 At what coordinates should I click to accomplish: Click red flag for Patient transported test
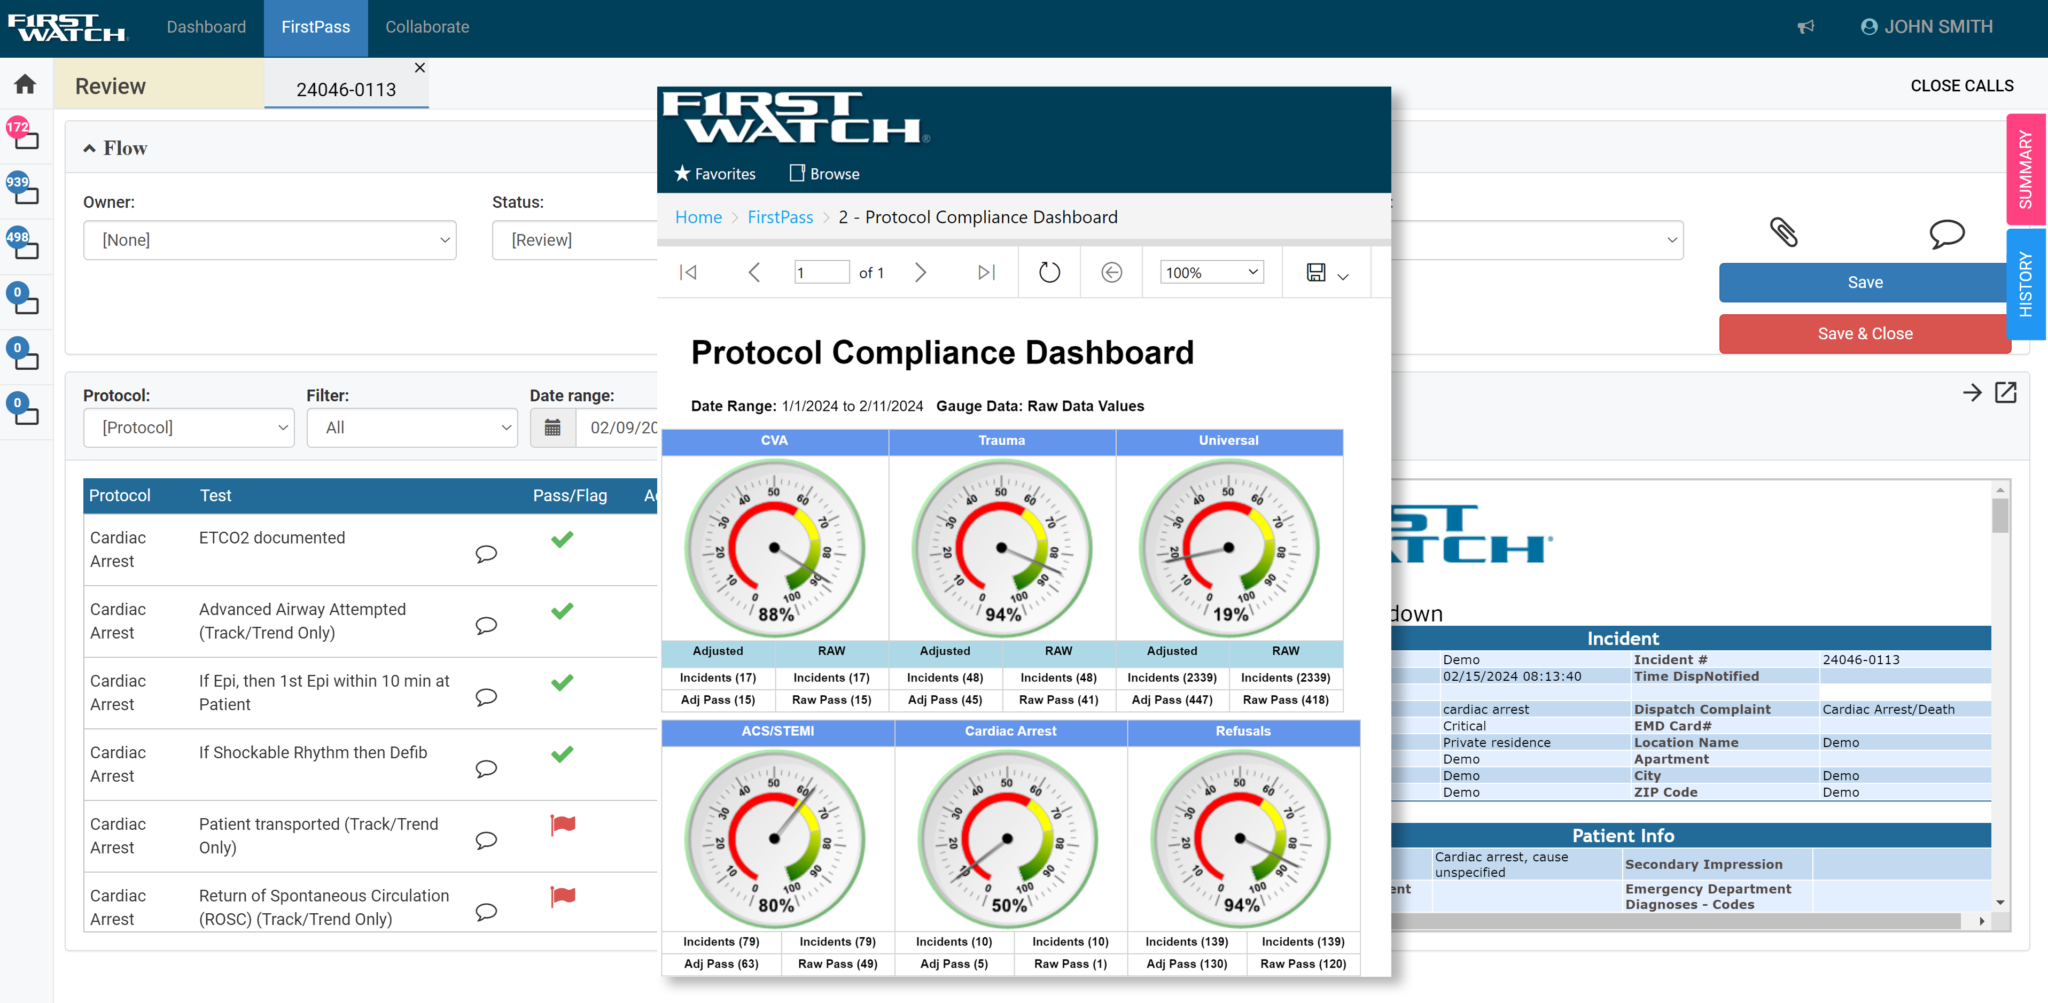point(563,825)
